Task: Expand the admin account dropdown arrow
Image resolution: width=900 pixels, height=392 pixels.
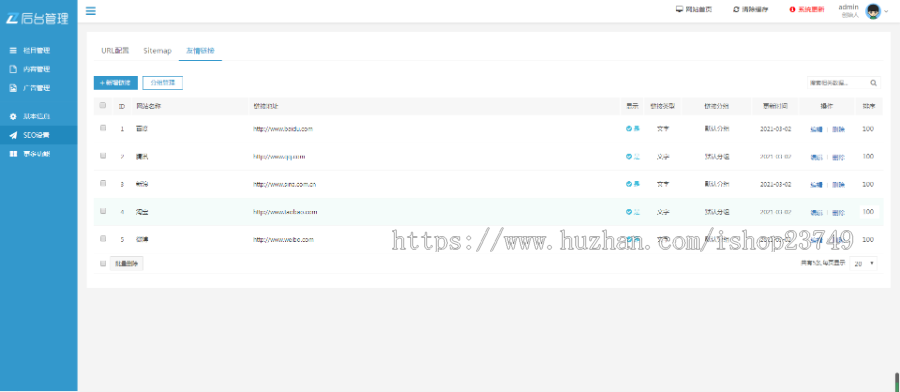Action: coord(886,11)
